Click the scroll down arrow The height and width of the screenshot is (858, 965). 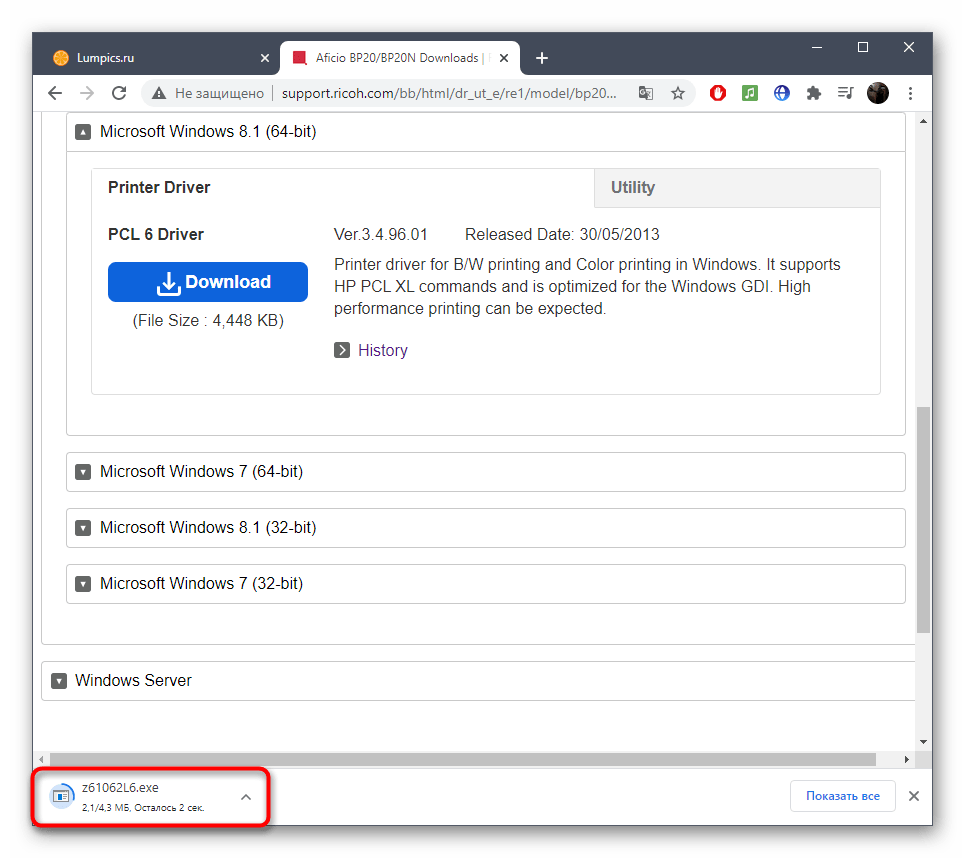923,742
